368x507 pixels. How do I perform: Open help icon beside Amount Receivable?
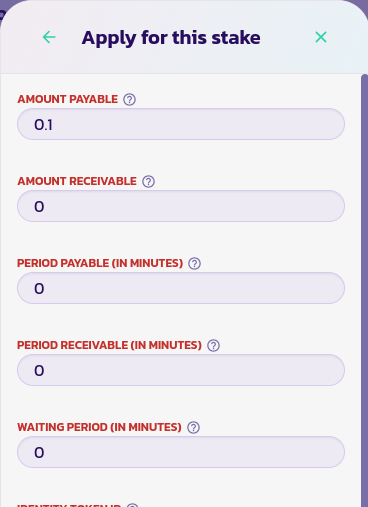(148, 181)
